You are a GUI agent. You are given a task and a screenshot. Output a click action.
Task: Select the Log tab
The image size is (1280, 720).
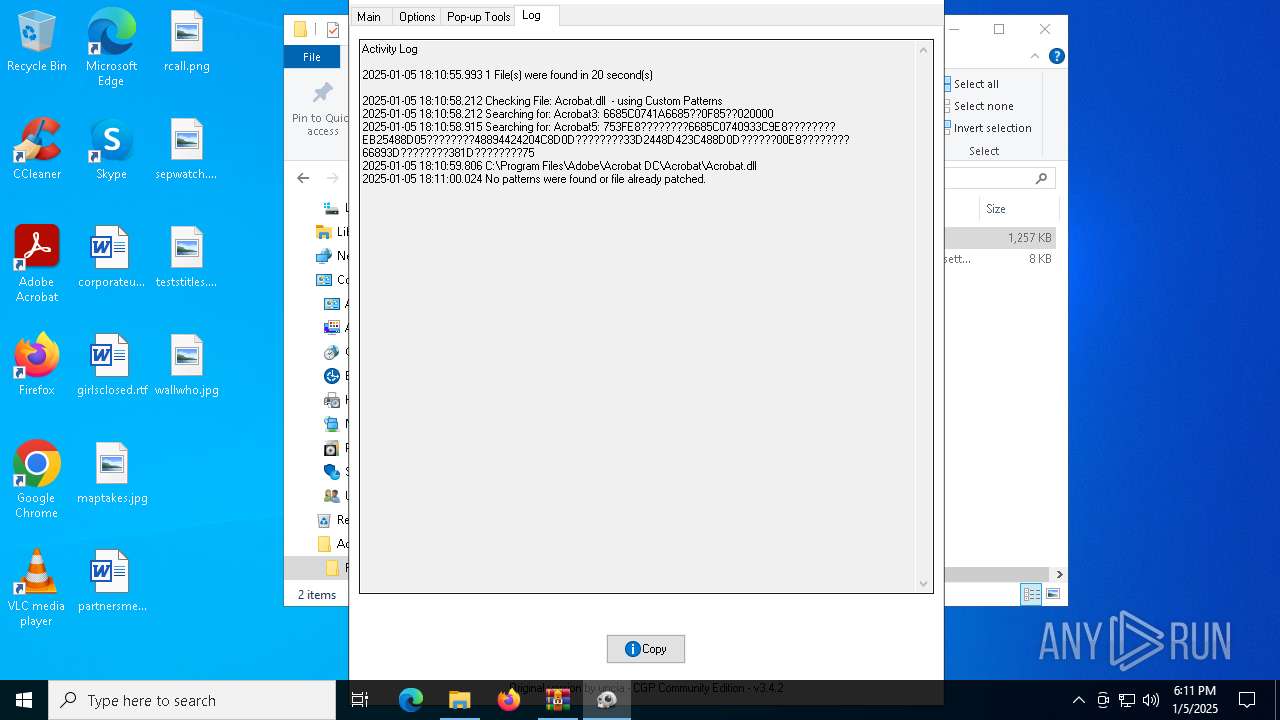pos(532,15)
